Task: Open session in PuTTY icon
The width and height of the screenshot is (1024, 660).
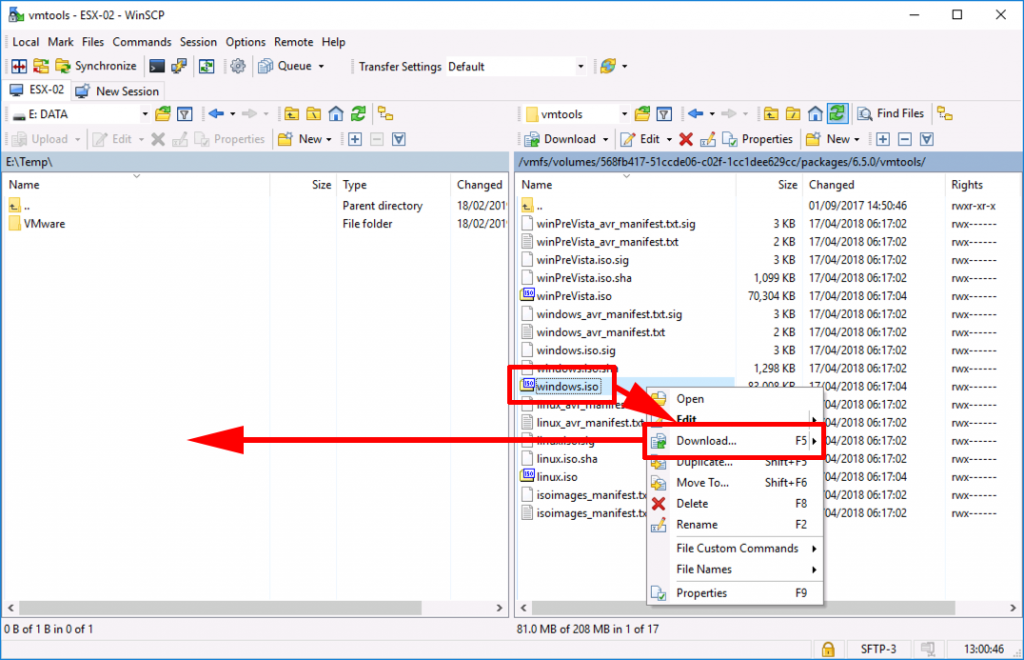Action: pos(179,66)
